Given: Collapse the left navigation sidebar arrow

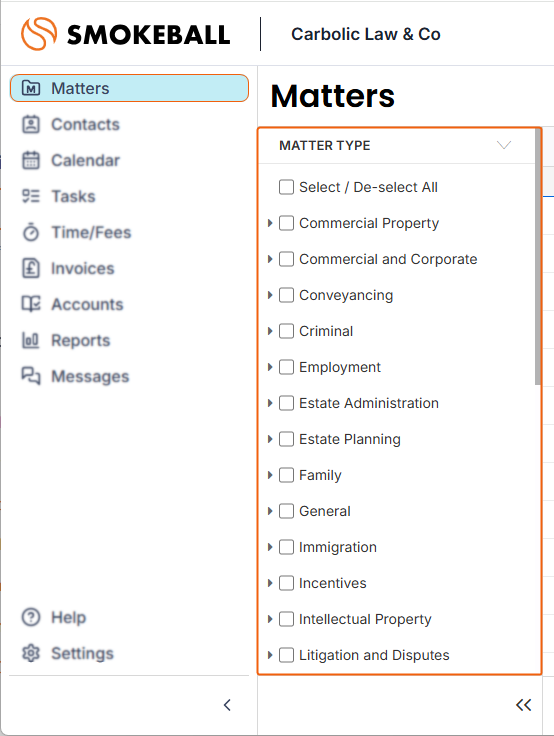Looking at the screenshot, I should click(x=227, y=705).
